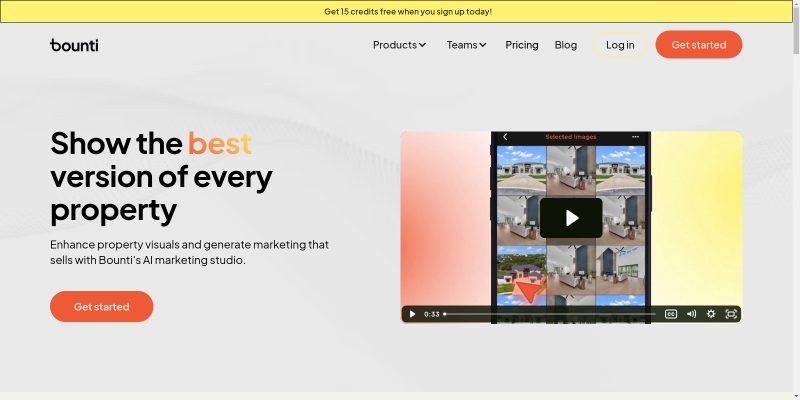Open three-dots menu in Selected Images header
The width and height of the screenshot is (800, 400).
click(635, 137)
